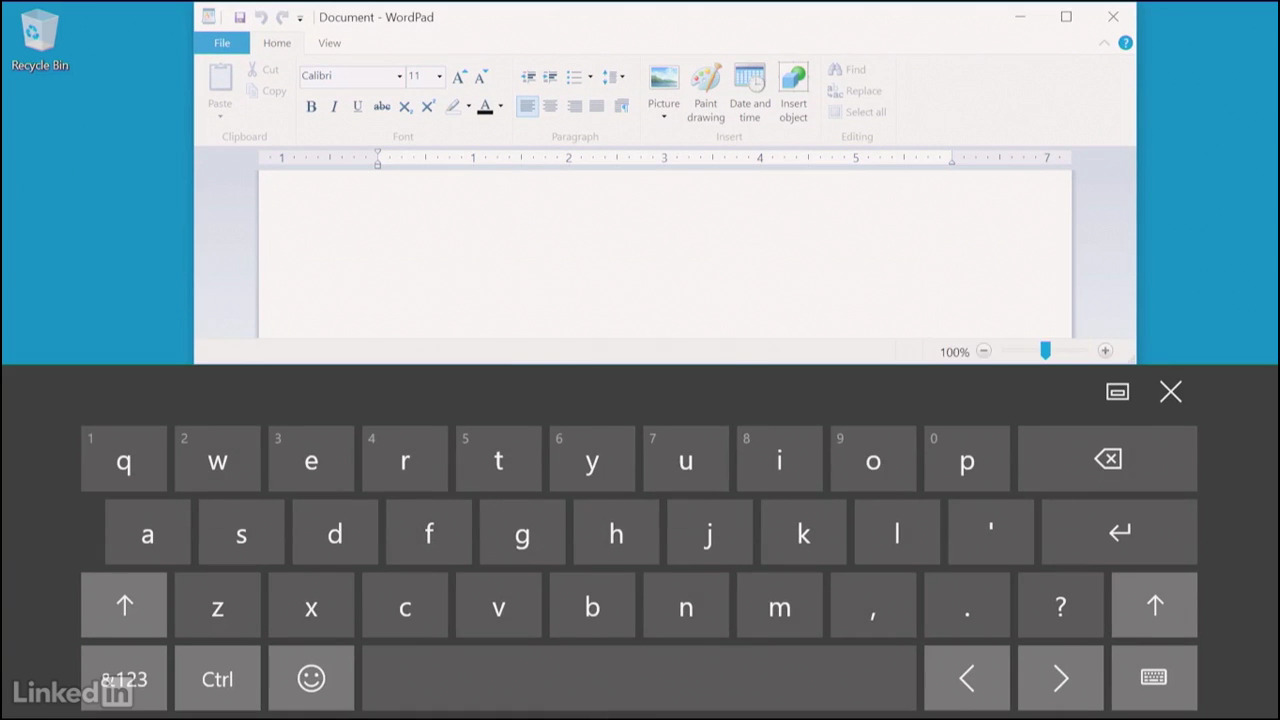Open the Customize Quick Access Toolbar arrow

(x=300, y=18)
